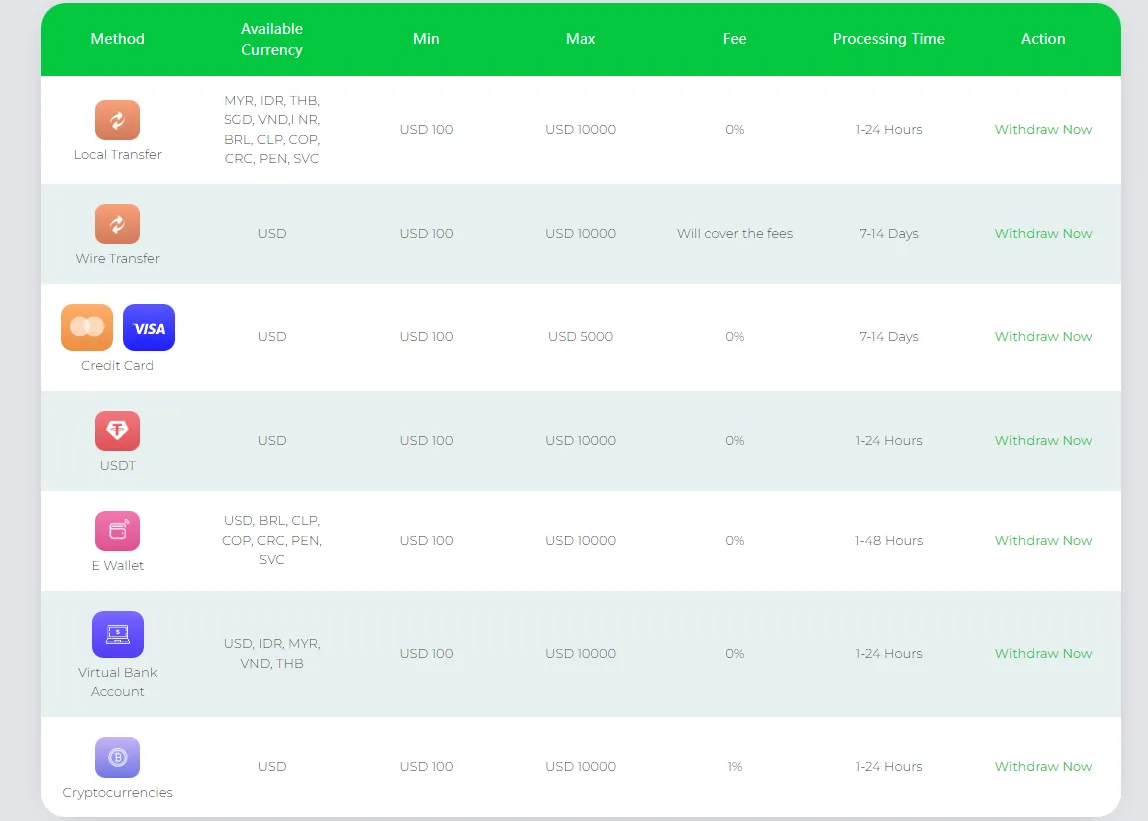Withdraw Now via Cryptocurrencies
This screenshot has width=1148, height=821.
coord(1043,767)
